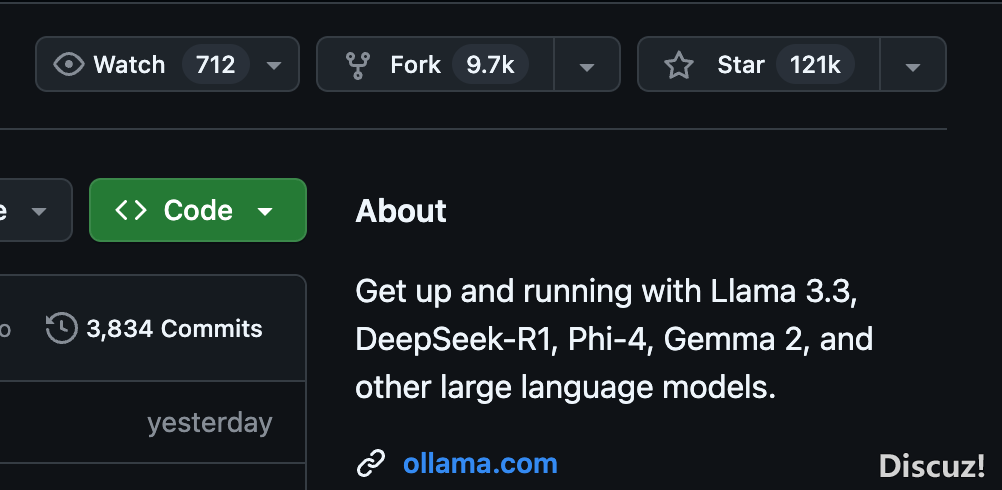The image size is (1002, 490).
Task: Click the Watch button label
Action: pyautogui.click(x=129, y=65)
